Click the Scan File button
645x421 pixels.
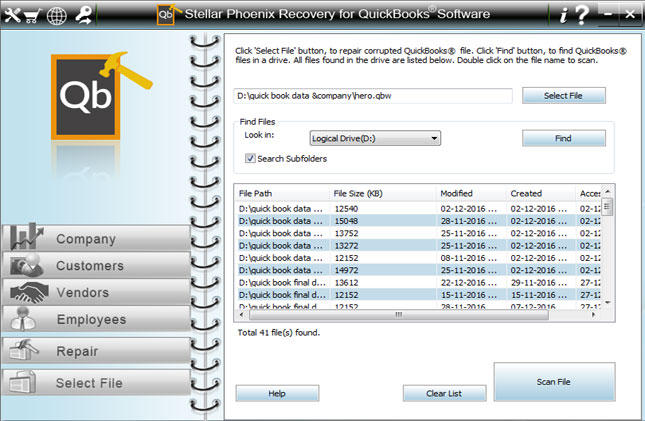(555, 382)
